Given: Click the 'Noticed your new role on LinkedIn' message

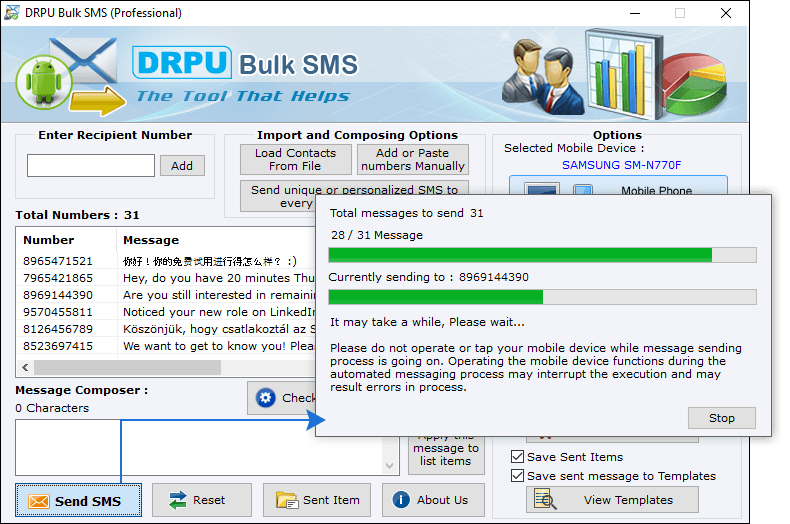Looking at the screenshot, I should (x=219, y=312).
